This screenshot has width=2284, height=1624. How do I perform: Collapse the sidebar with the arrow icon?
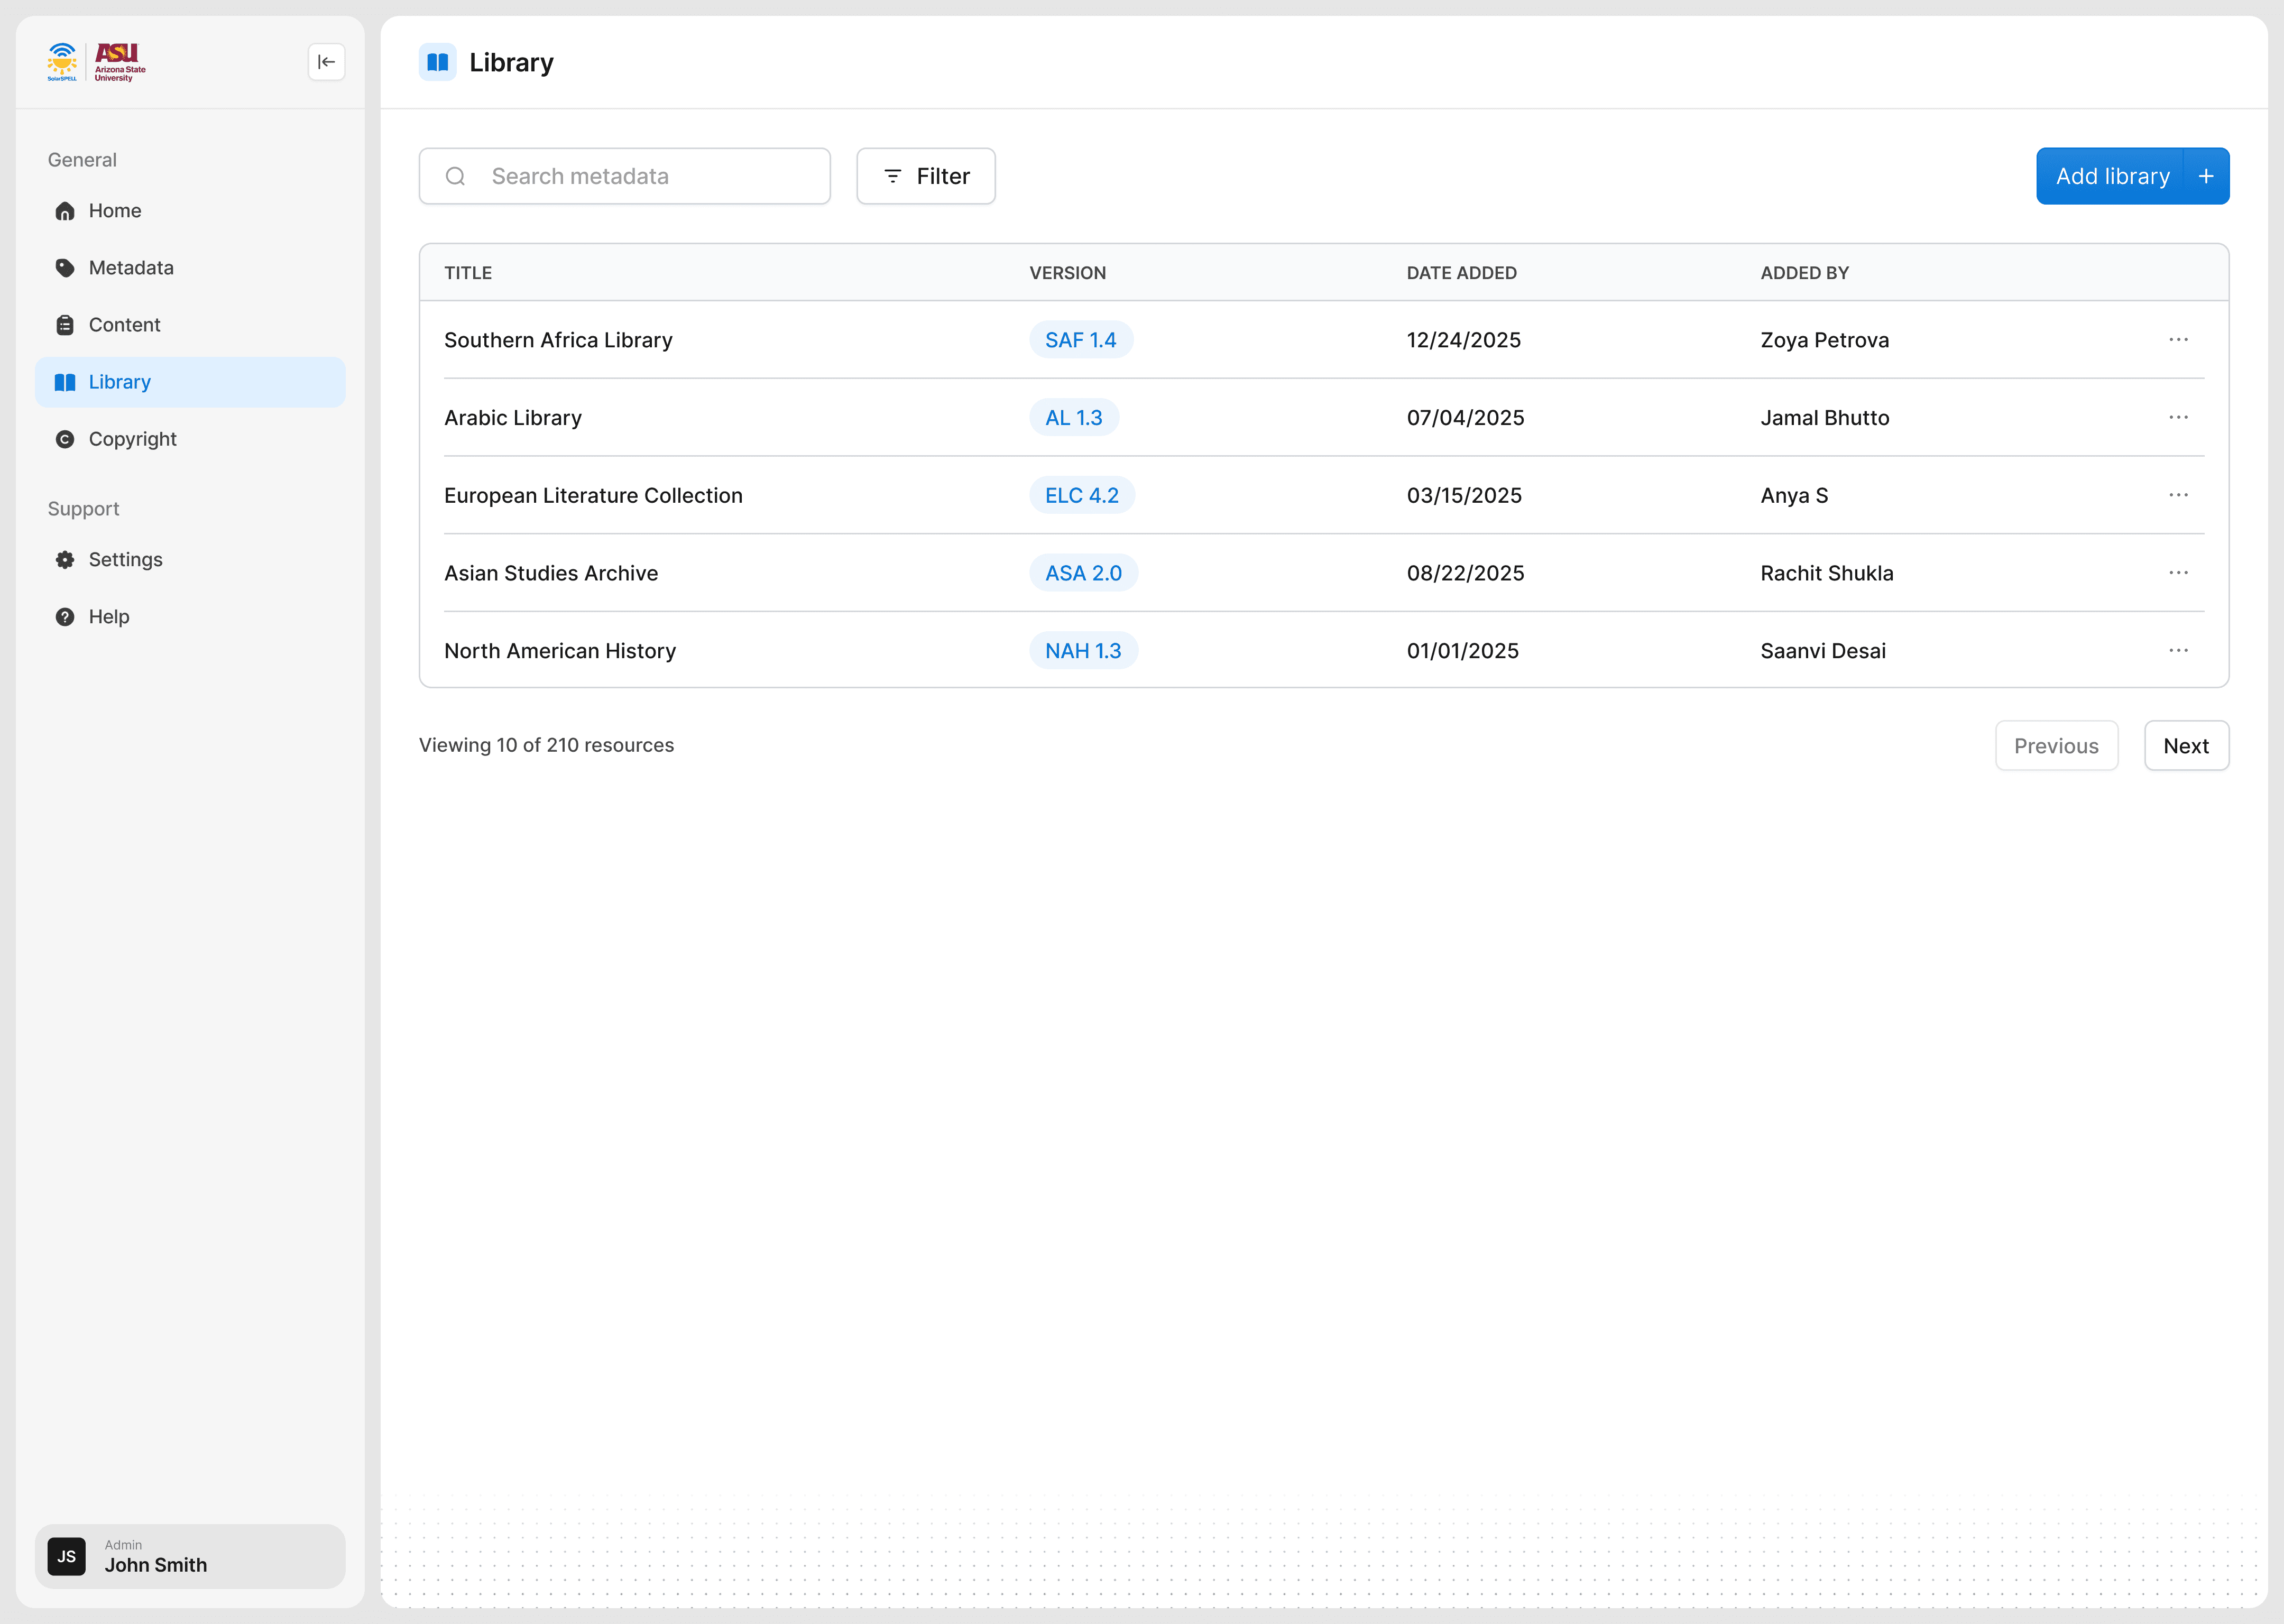(x=326, y=62)
